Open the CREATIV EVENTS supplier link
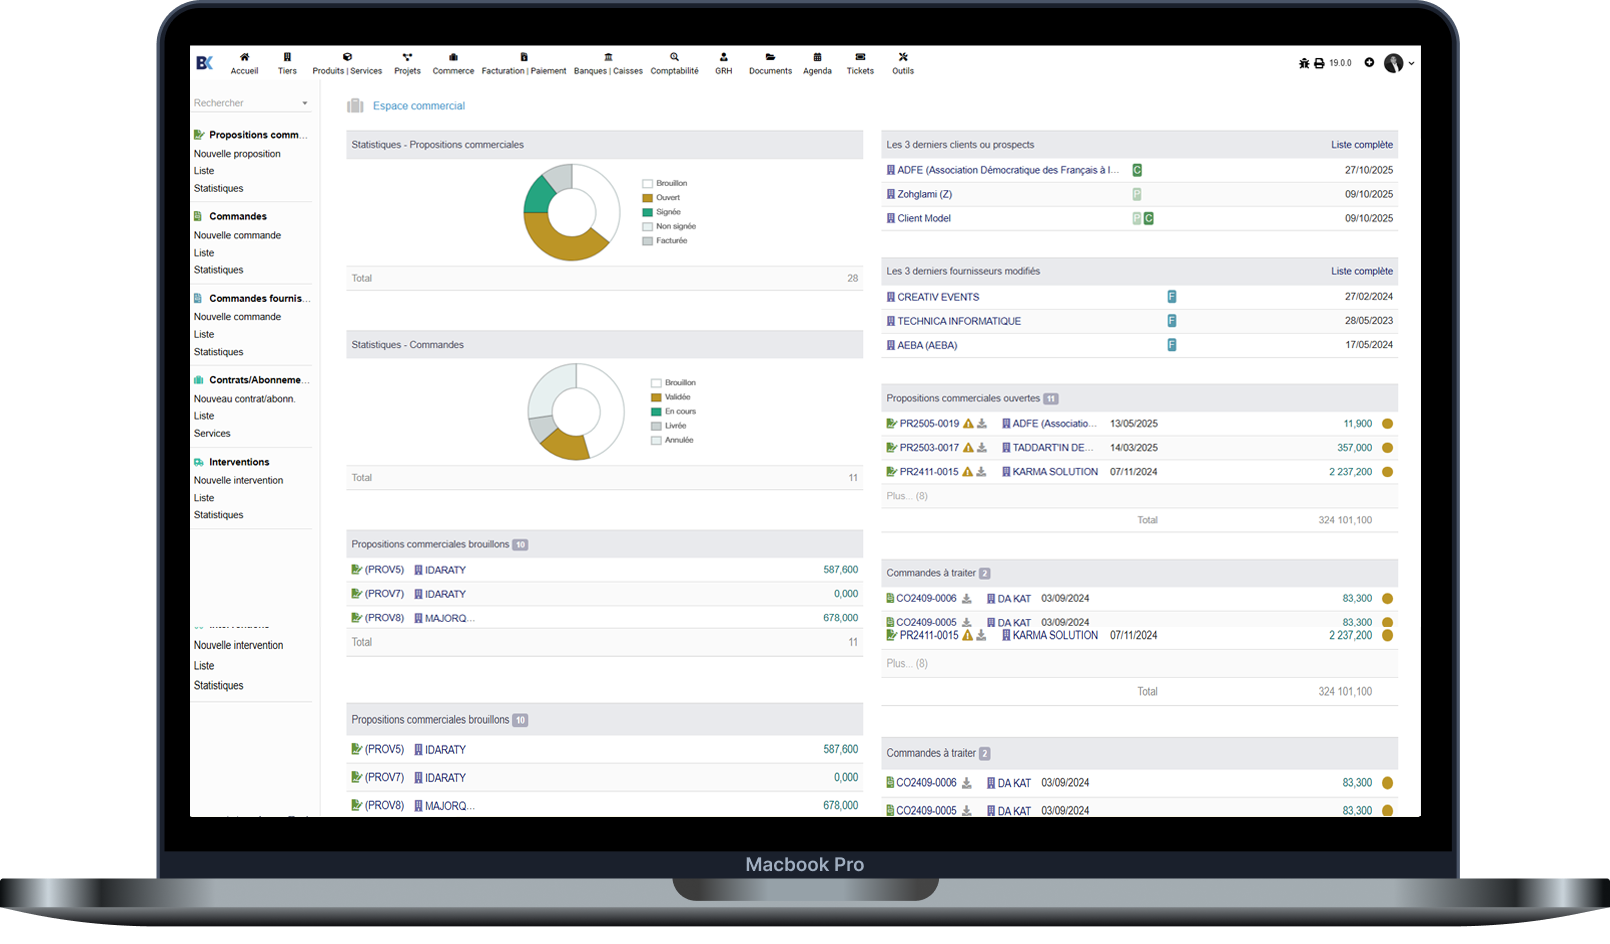 coord(938,297)
